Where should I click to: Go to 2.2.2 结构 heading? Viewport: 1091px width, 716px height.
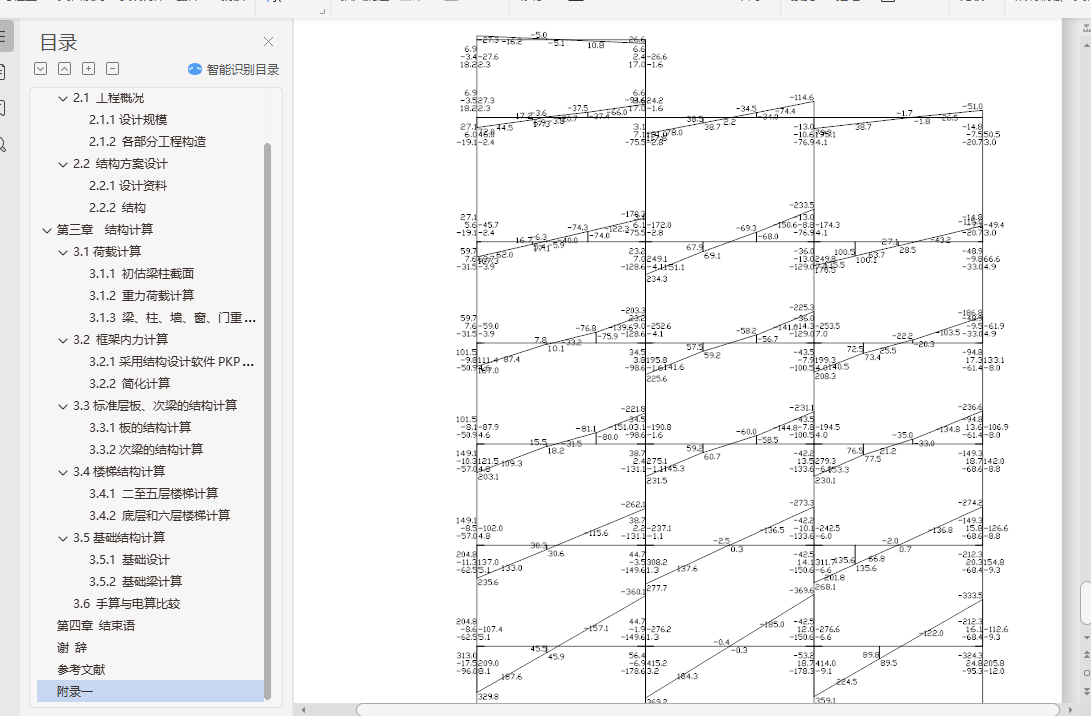[118, 207]
